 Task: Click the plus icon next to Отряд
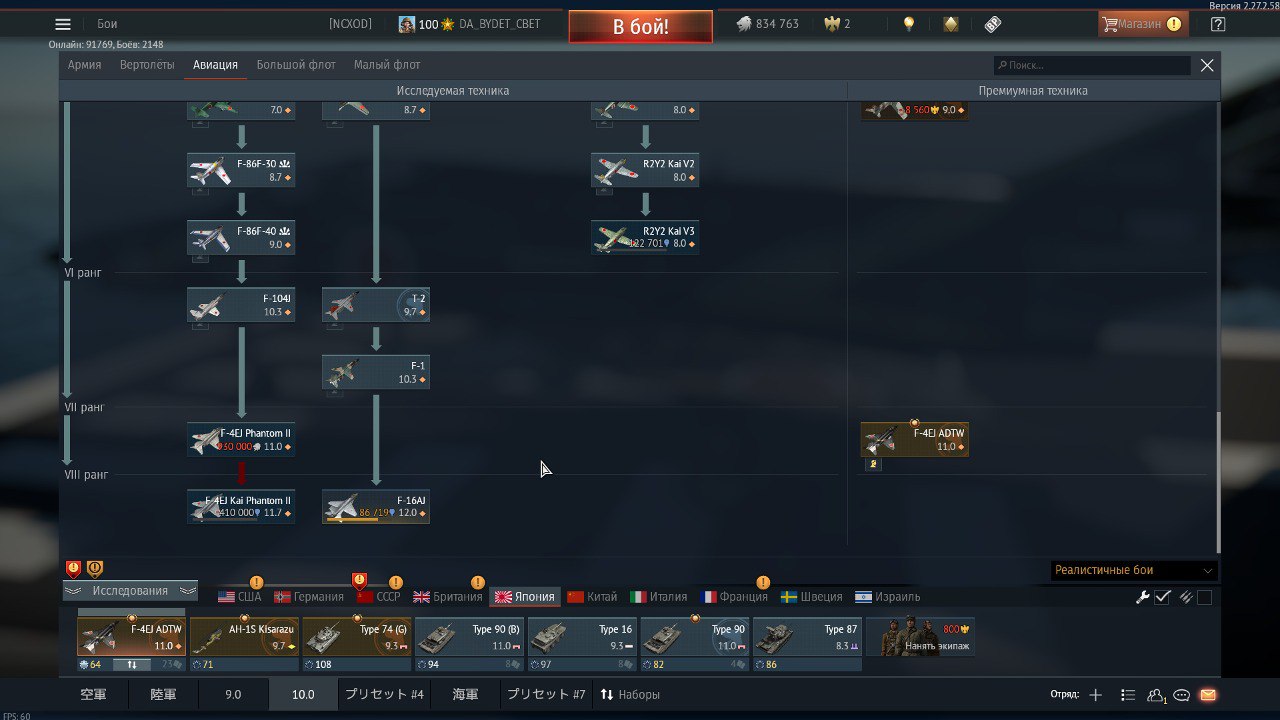1096,695
